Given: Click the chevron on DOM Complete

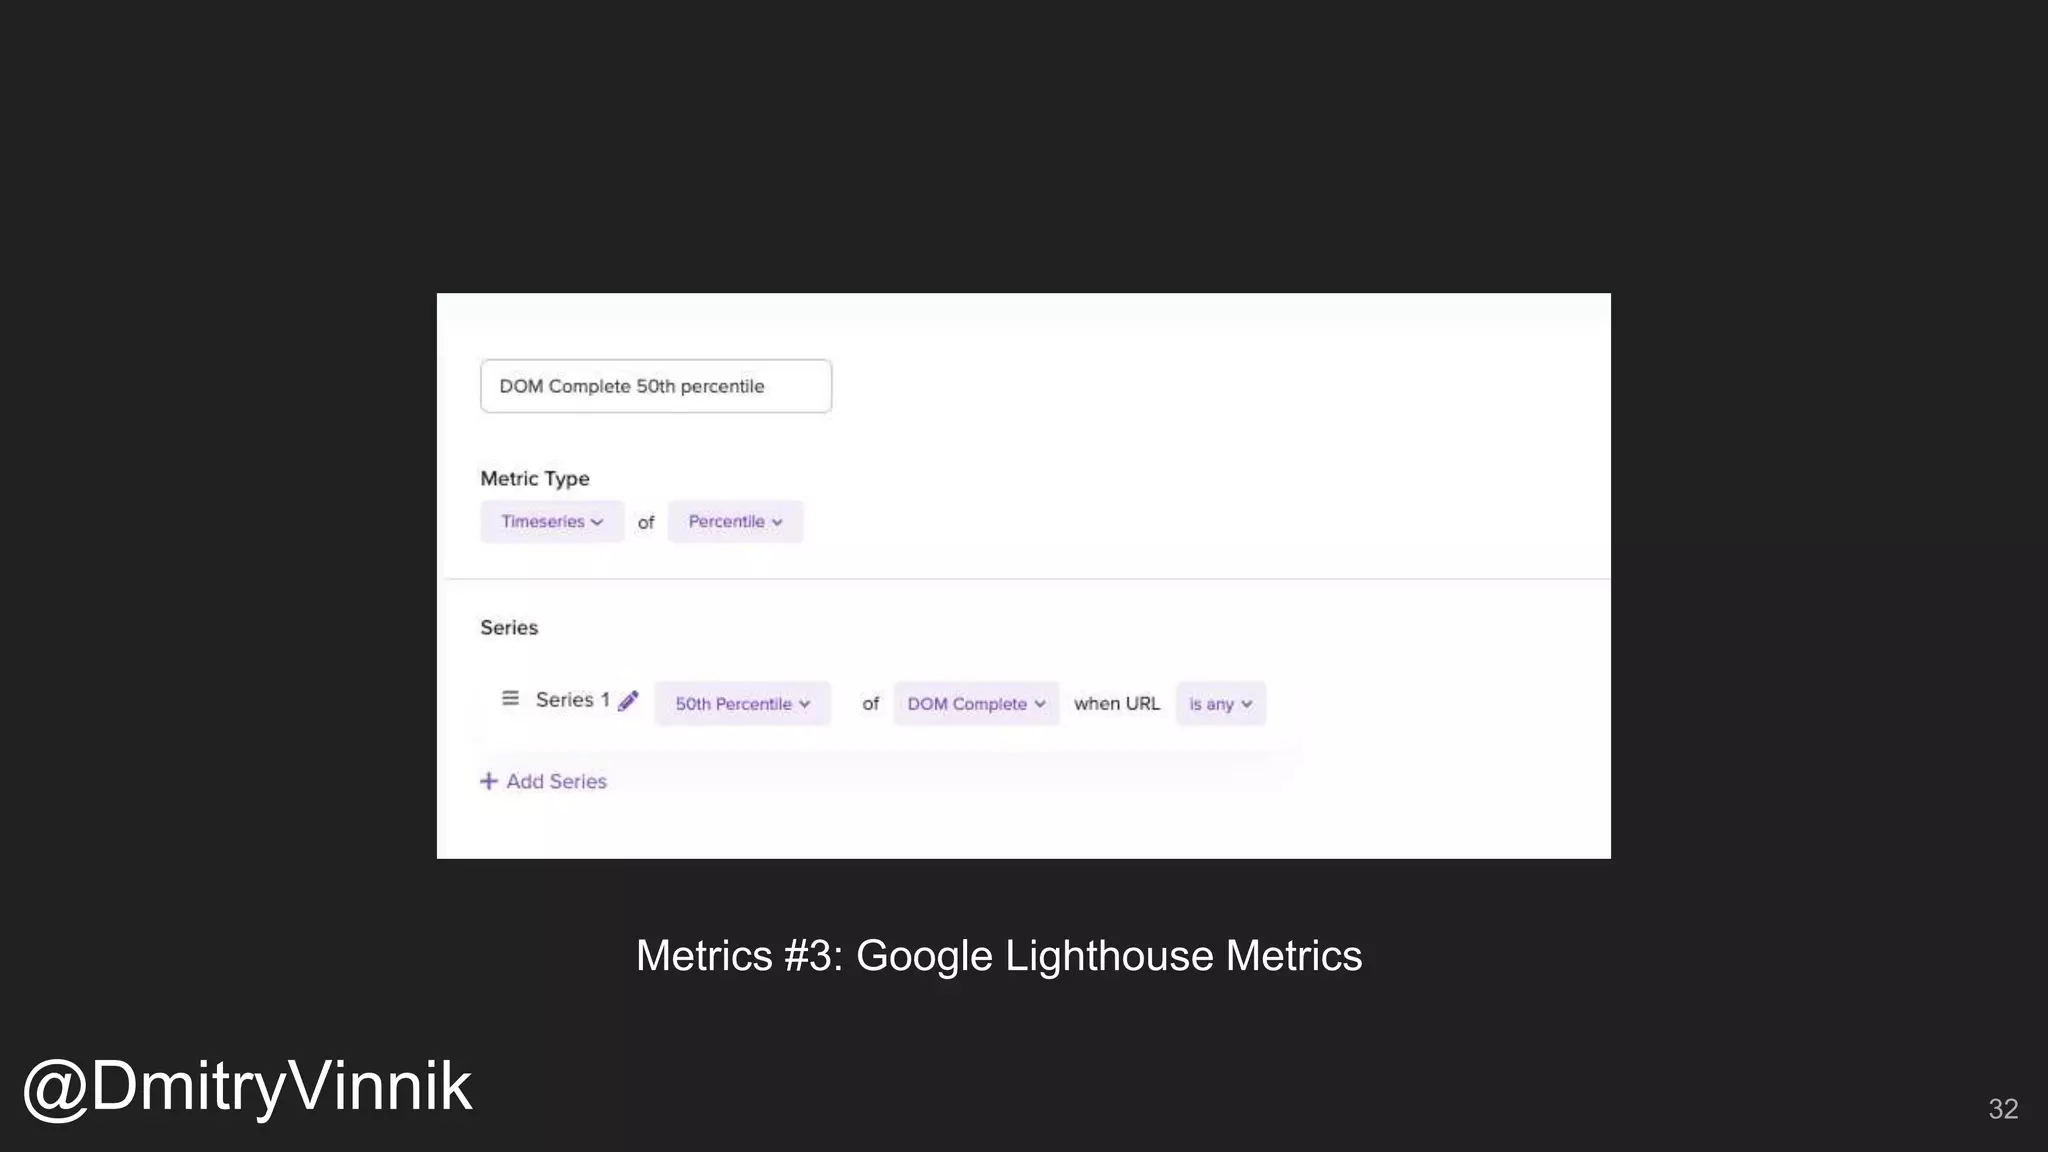Looking at the screenshot, I should pyautogui.click(x=1040, y=704).
